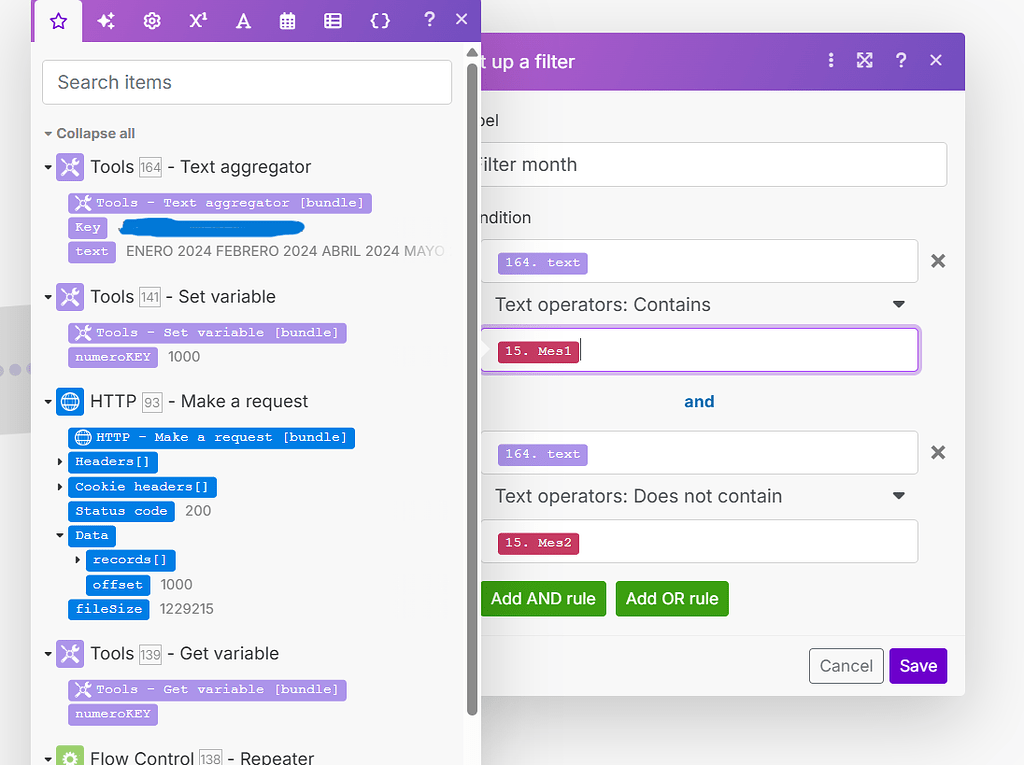Expand the filter dialog to fullscreen
This screenshot has height=765, width=1024.
coord(864,60)
